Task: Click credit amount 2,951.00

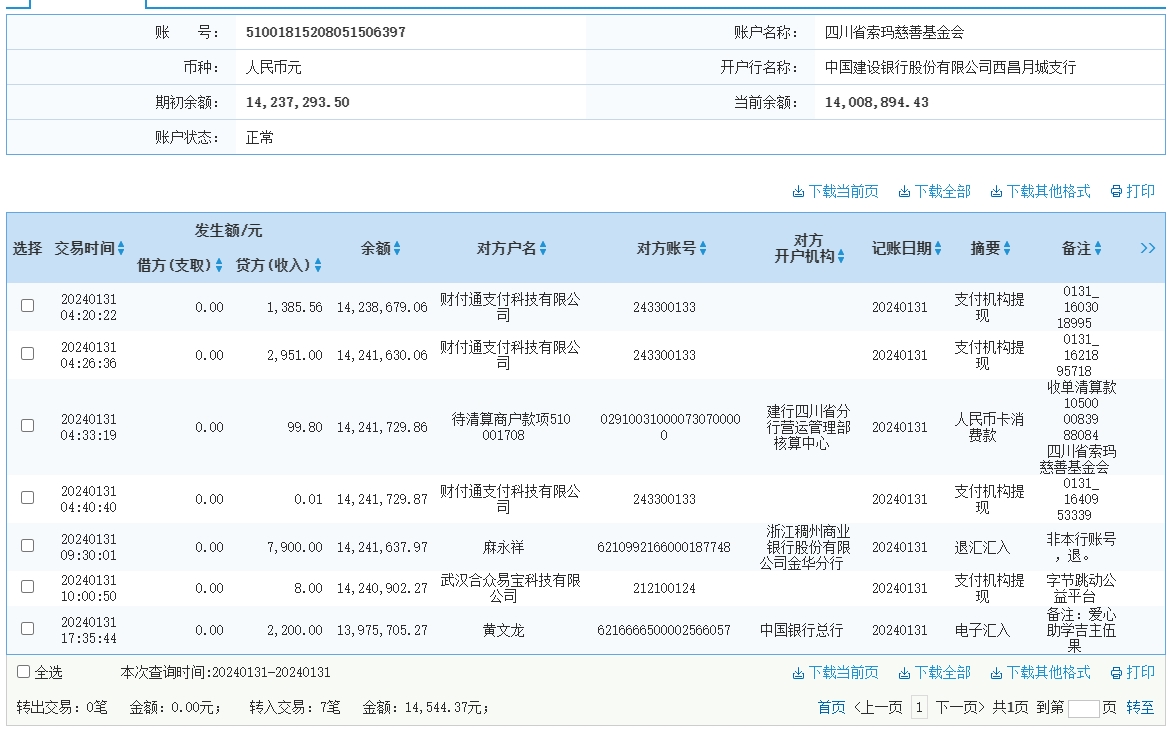Action: coord(294,355)
